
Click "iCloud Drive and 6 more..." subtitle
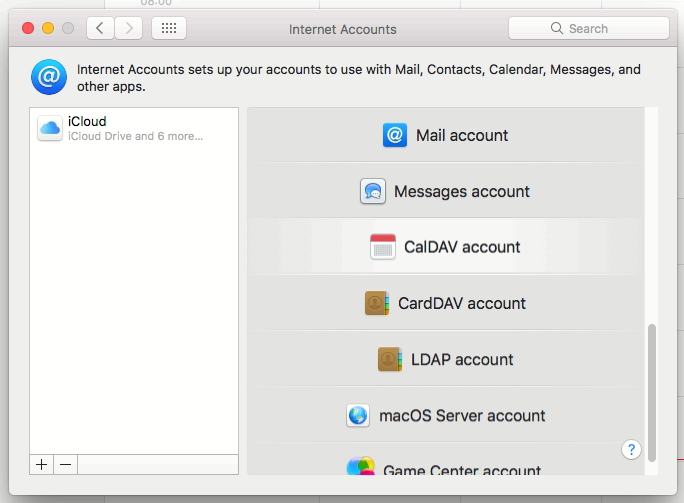(x=135, y=137)
